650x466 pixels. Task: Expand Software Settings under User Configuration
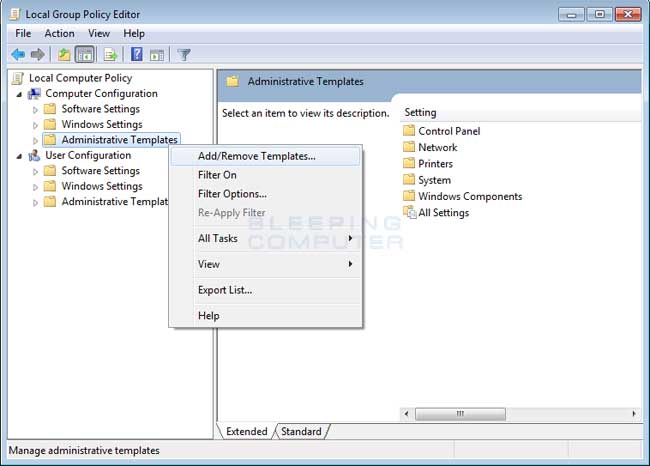coord(35,172)
